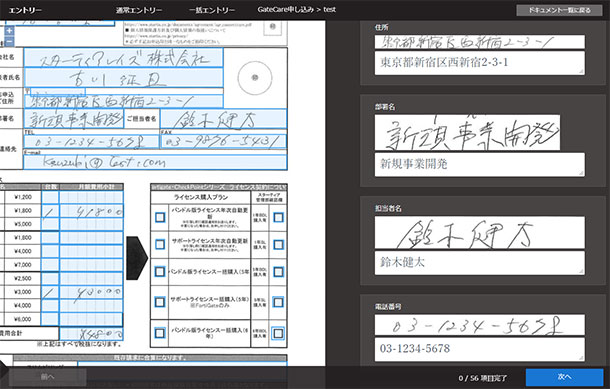Screen dimensions: 610x389
Task: Select handwritten name image in 担当者名 panel
Action: [x=480, y=233]
